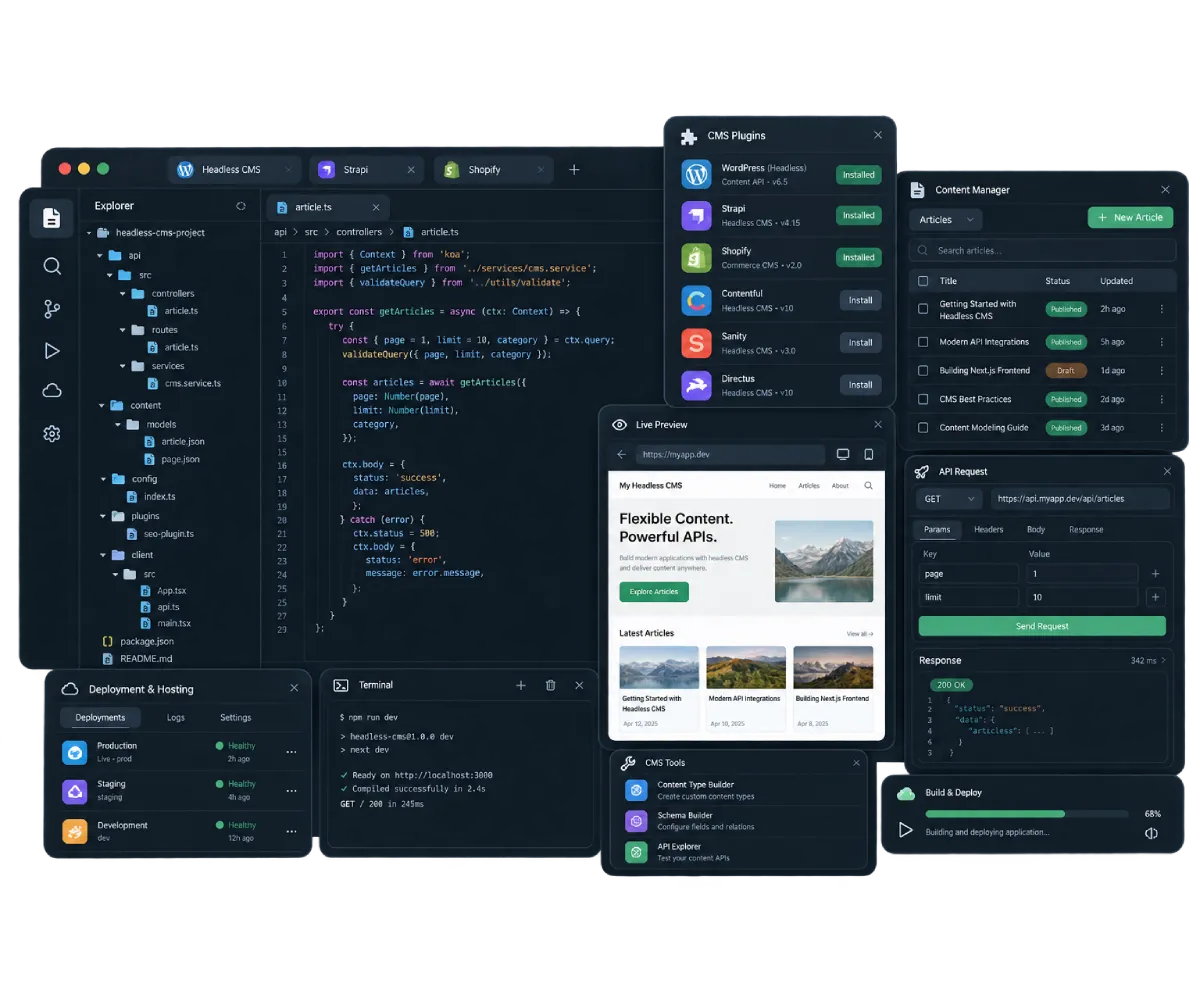Switch to the Logs tab in Deployment & Hosting

(176, 717)
